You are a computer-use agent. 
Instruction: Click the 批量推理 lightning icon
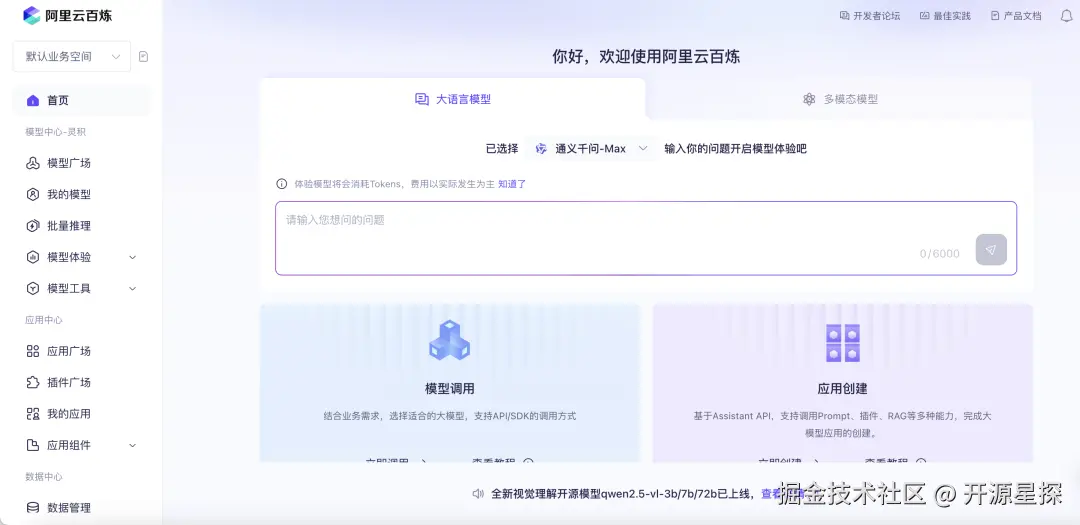[32, 226]
